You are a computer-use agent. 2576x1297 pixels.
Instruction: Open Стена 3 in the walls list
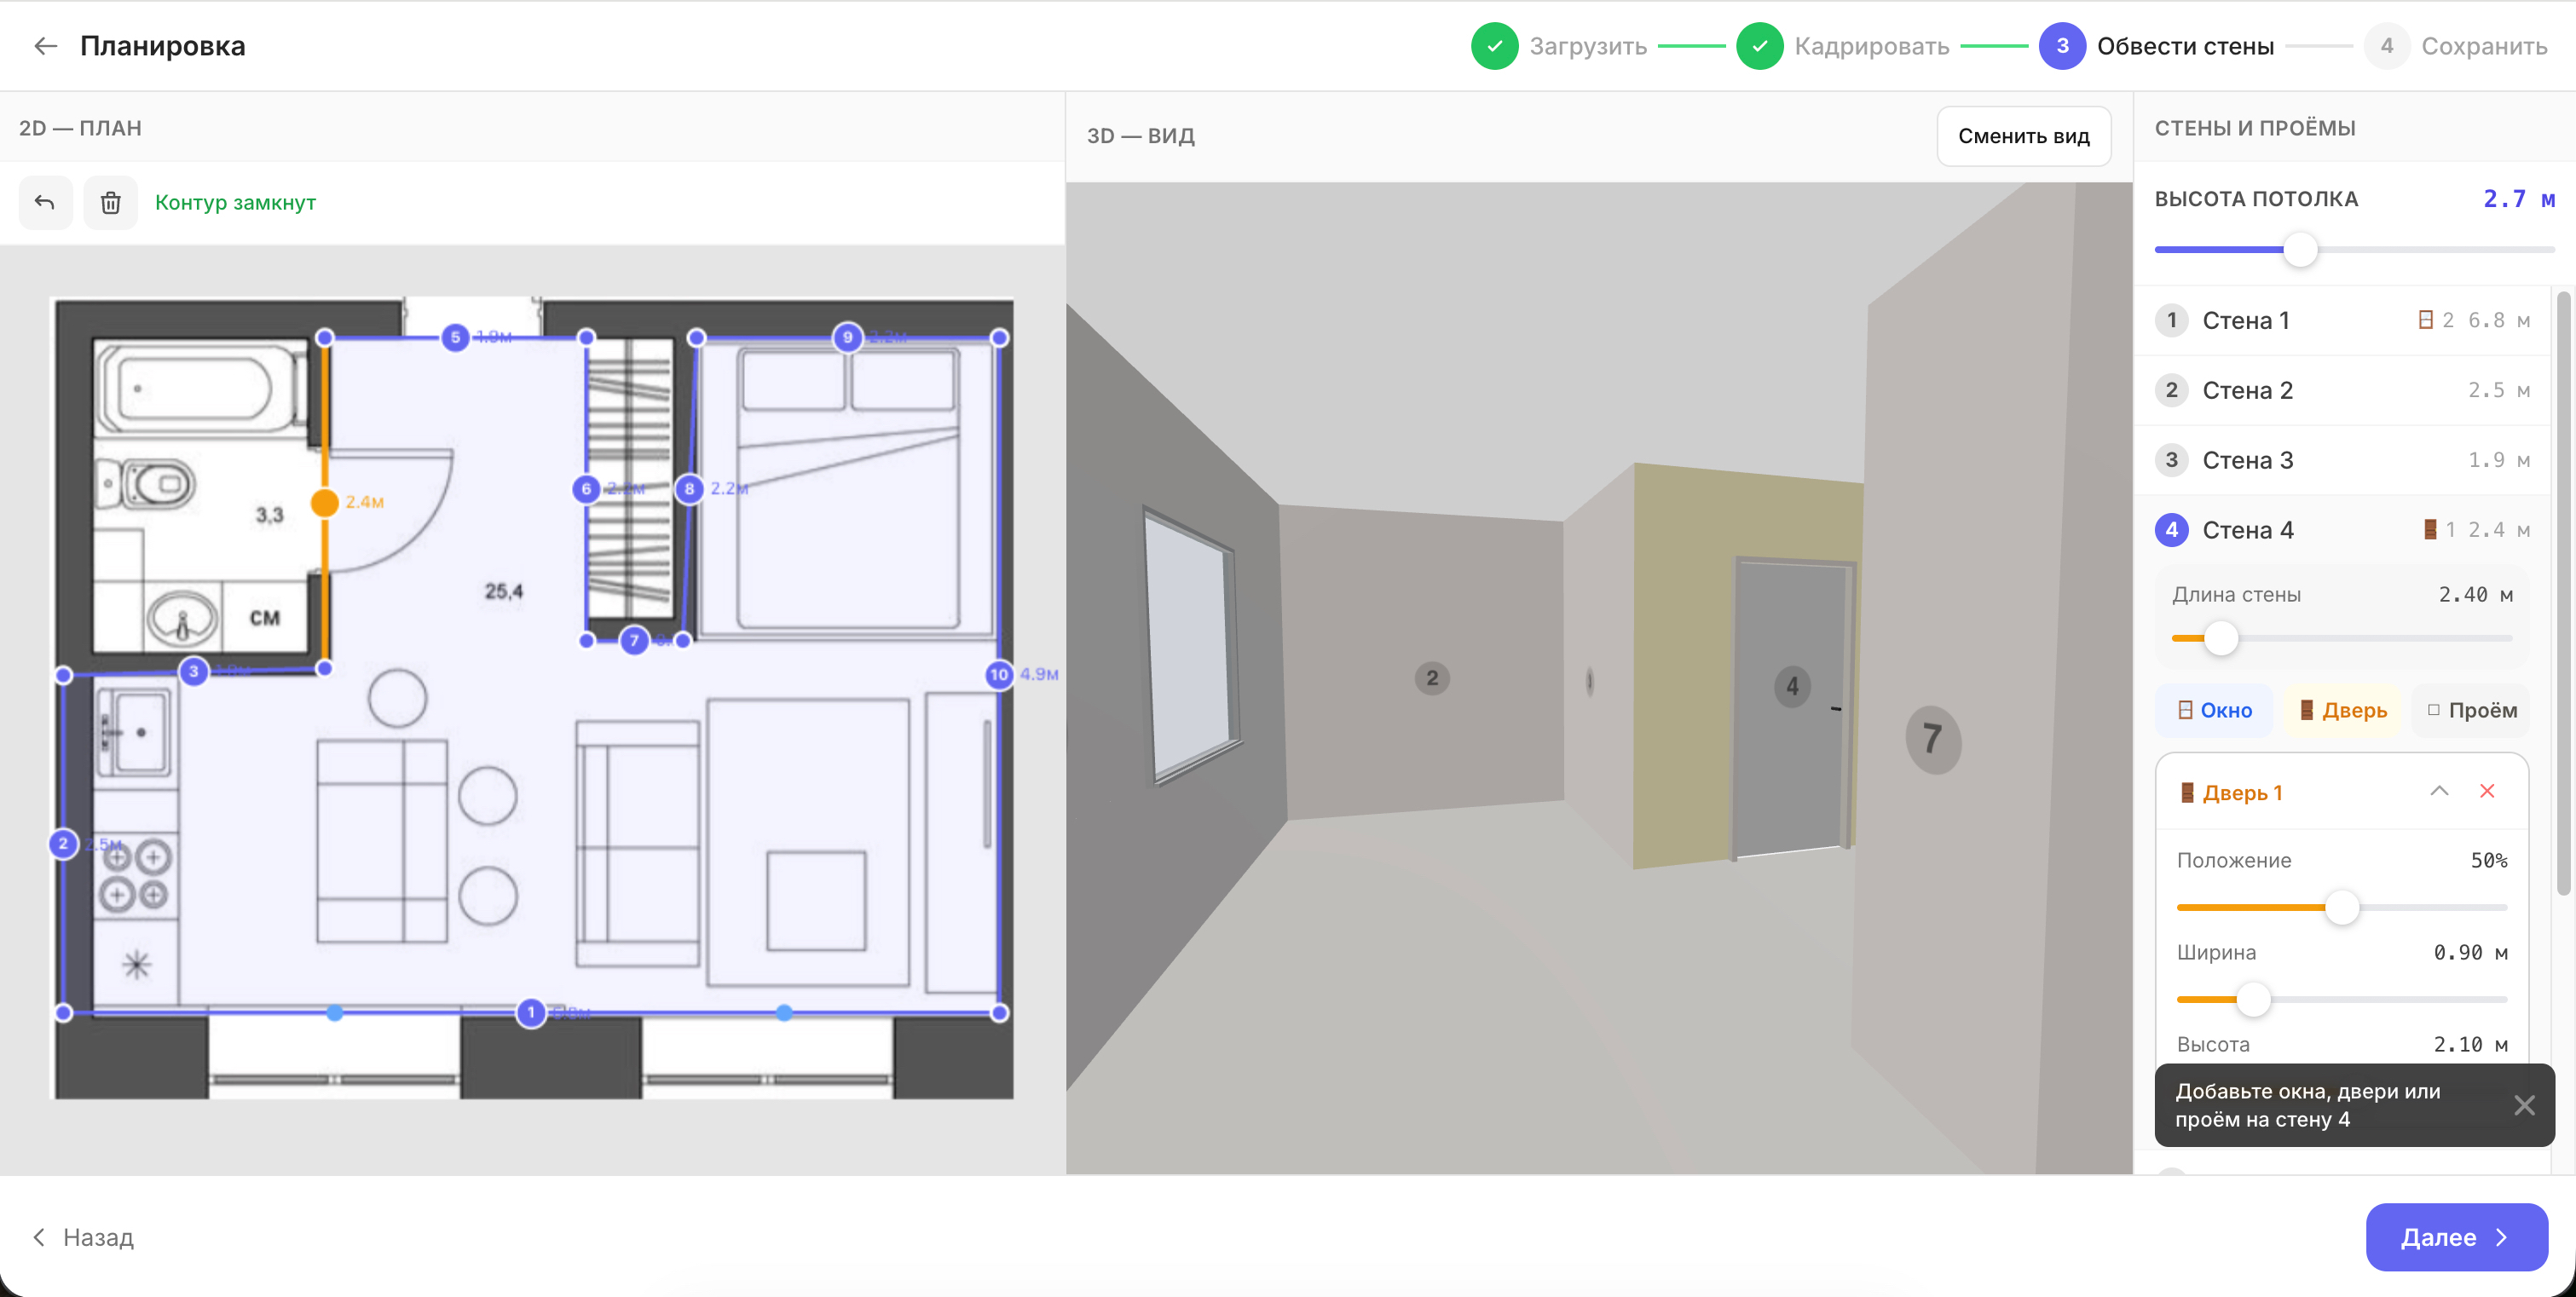pos(2342,460)
